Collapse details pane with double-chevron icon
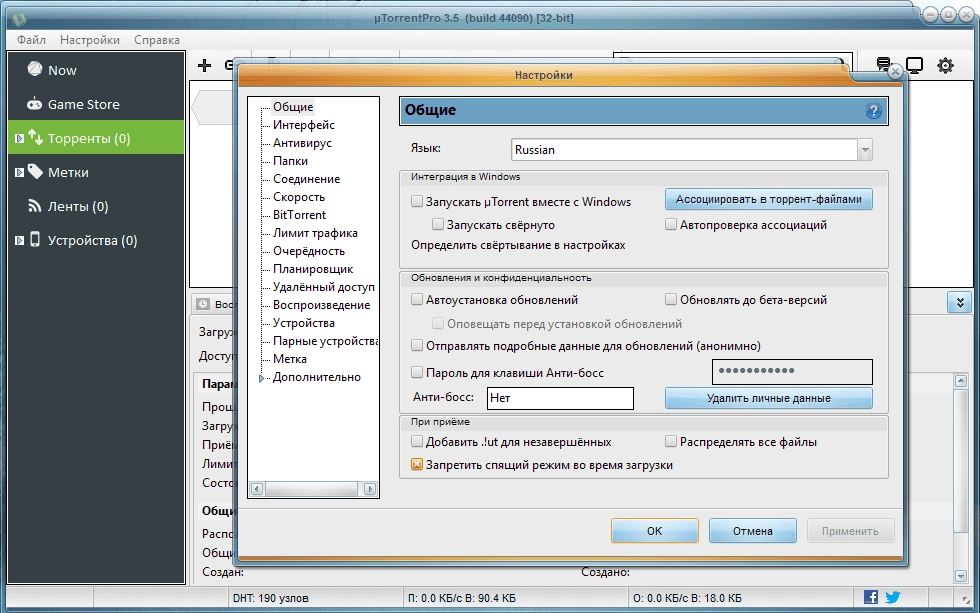980x613 pixels. [x=959, y=303]
